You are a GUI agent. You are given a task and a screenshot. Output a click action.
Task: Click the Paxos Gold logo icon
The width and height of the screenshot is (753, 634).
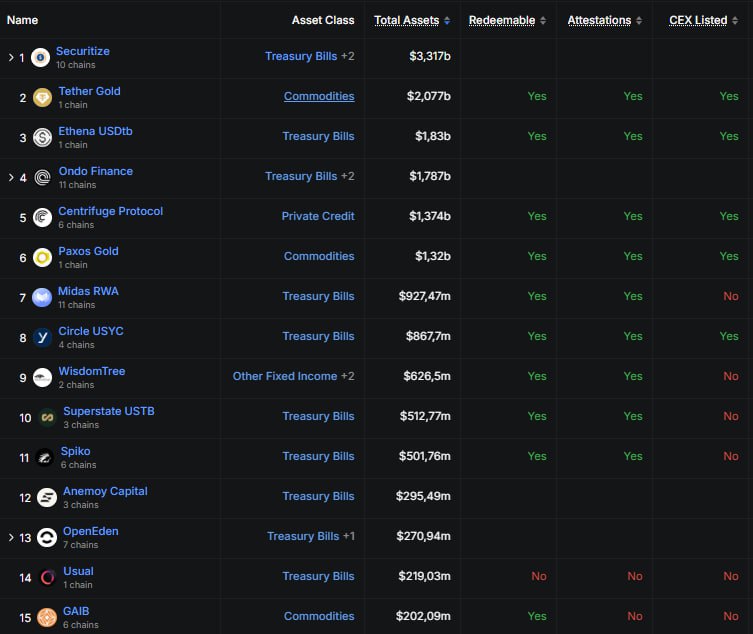pyautogui.click(x=42, y=257)
